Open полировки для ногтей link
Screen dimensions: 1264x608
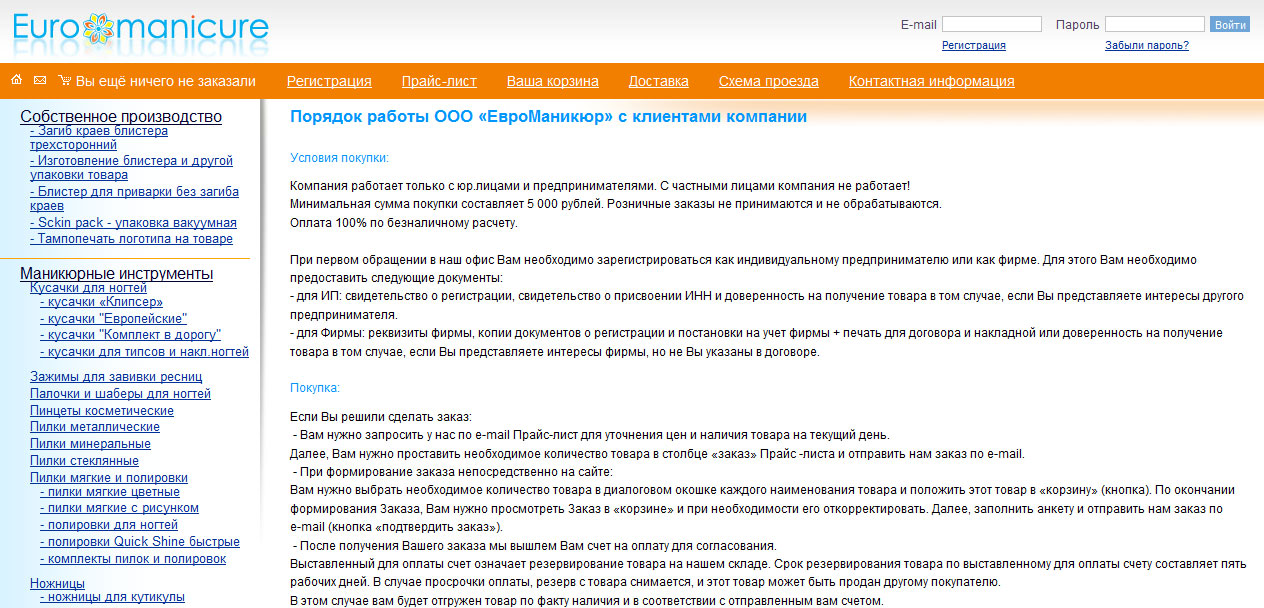(x=109, y=524)
